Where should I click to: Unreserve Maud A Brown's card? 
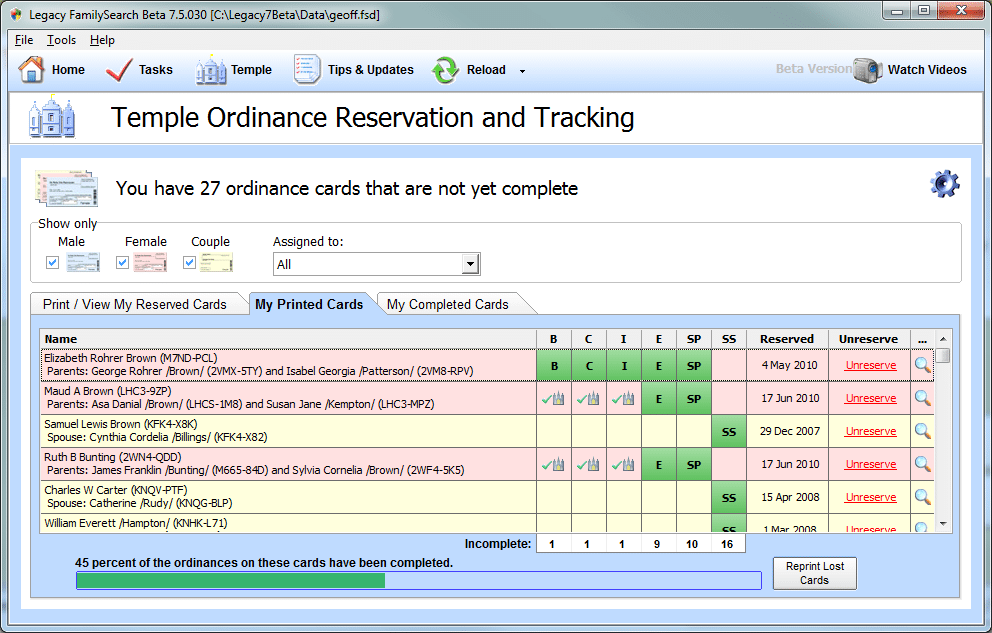click(871, 398)
